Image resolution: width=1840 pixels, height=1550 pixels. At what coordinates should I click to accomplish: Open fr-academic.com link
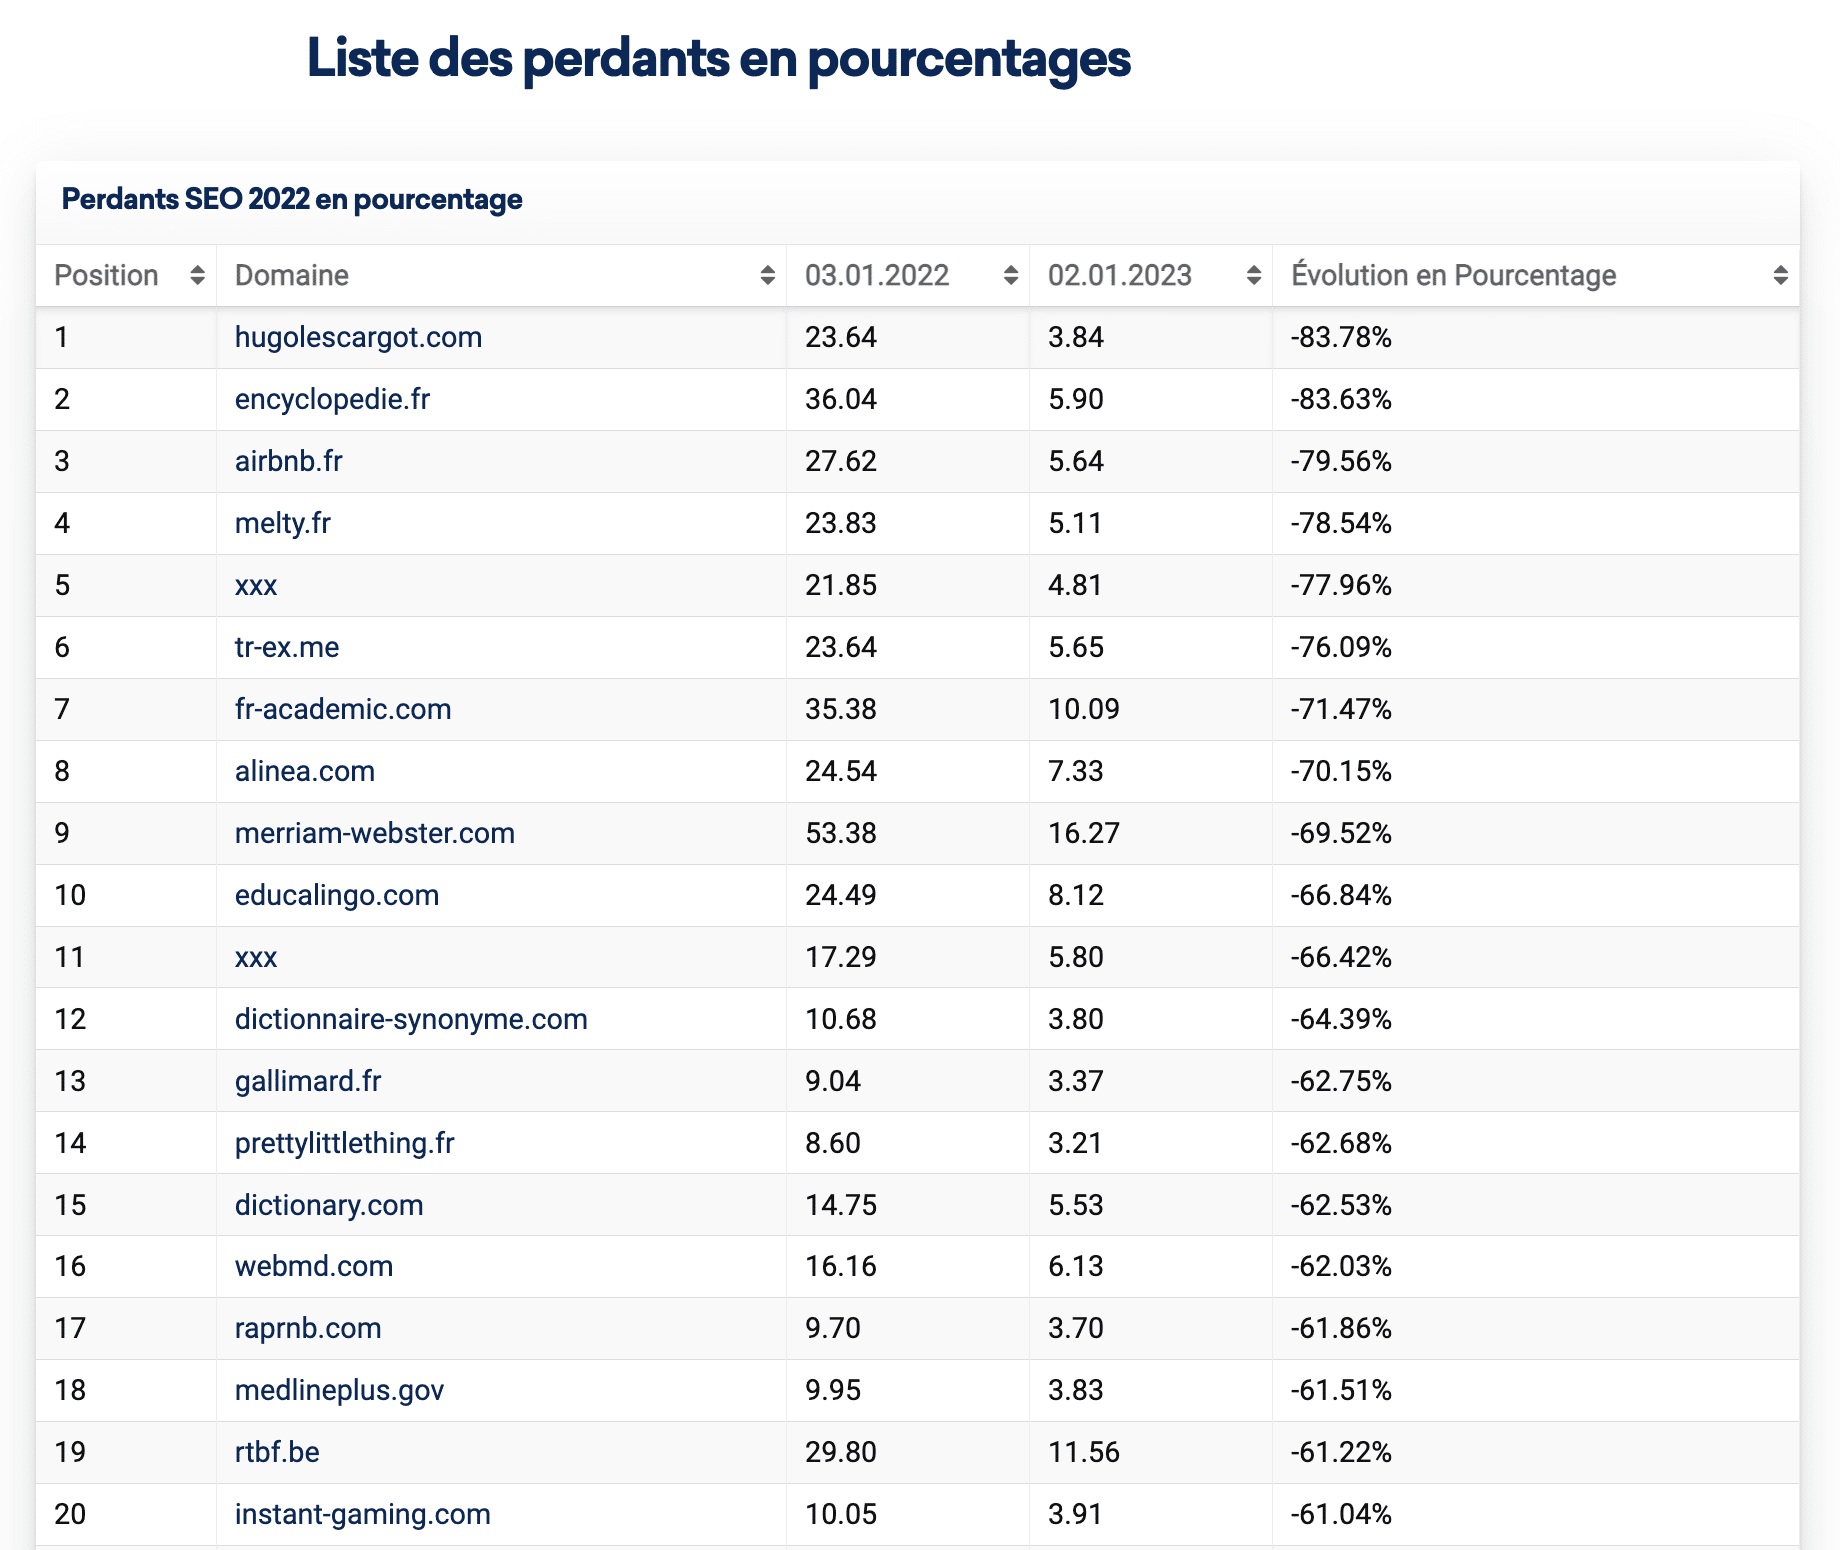tap(343, 709)
